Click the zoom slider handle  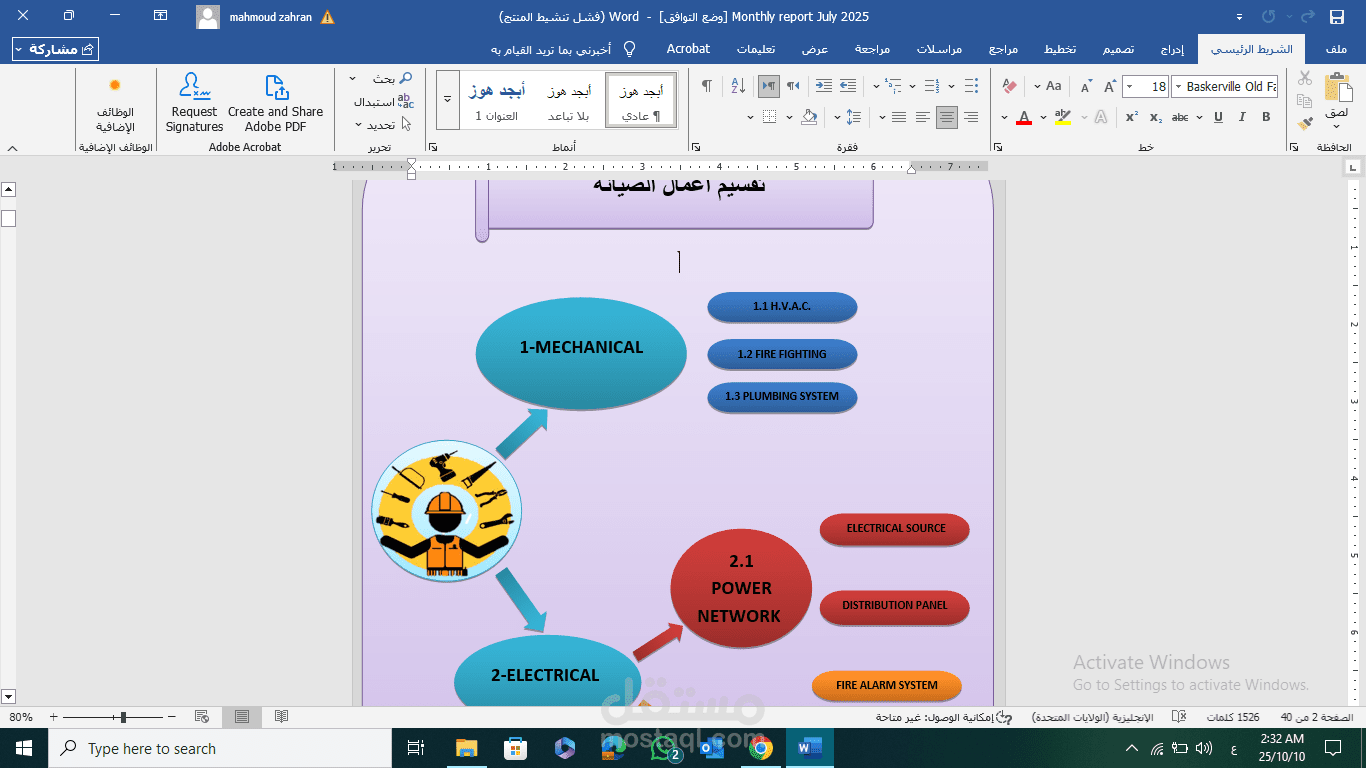click(x=123, y=717)
